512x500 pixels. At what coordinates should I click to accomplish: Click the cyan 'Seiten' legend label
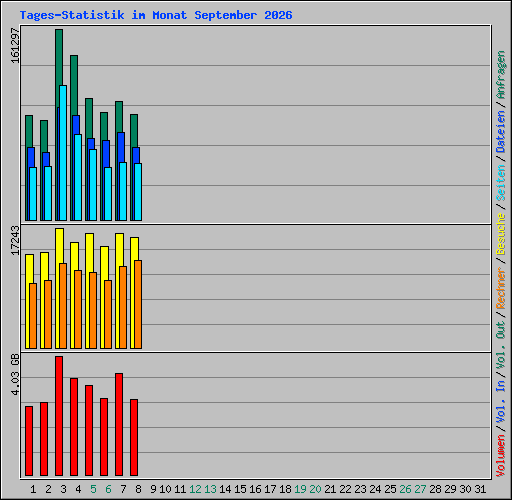click(501, 183)
